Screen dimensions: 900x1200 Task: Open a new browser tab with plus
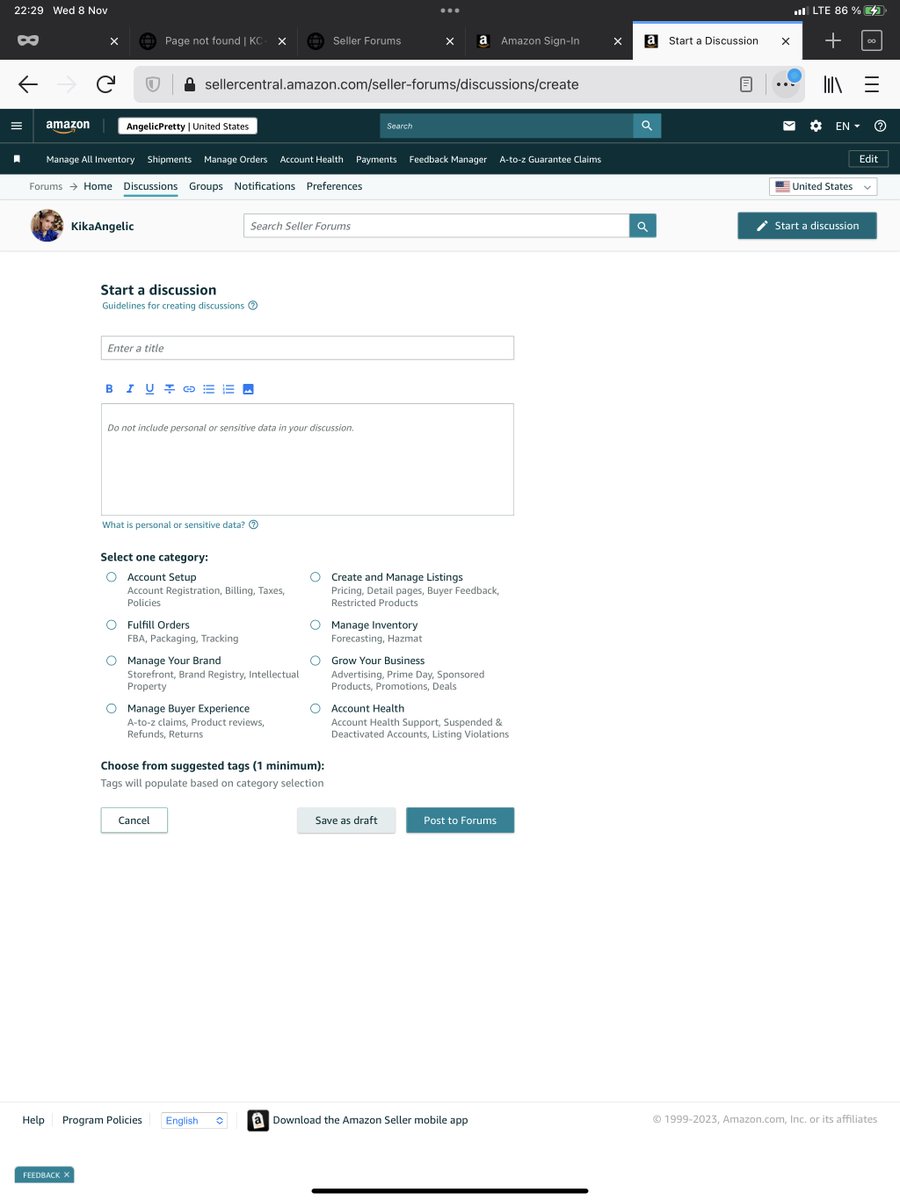point(833,41)
